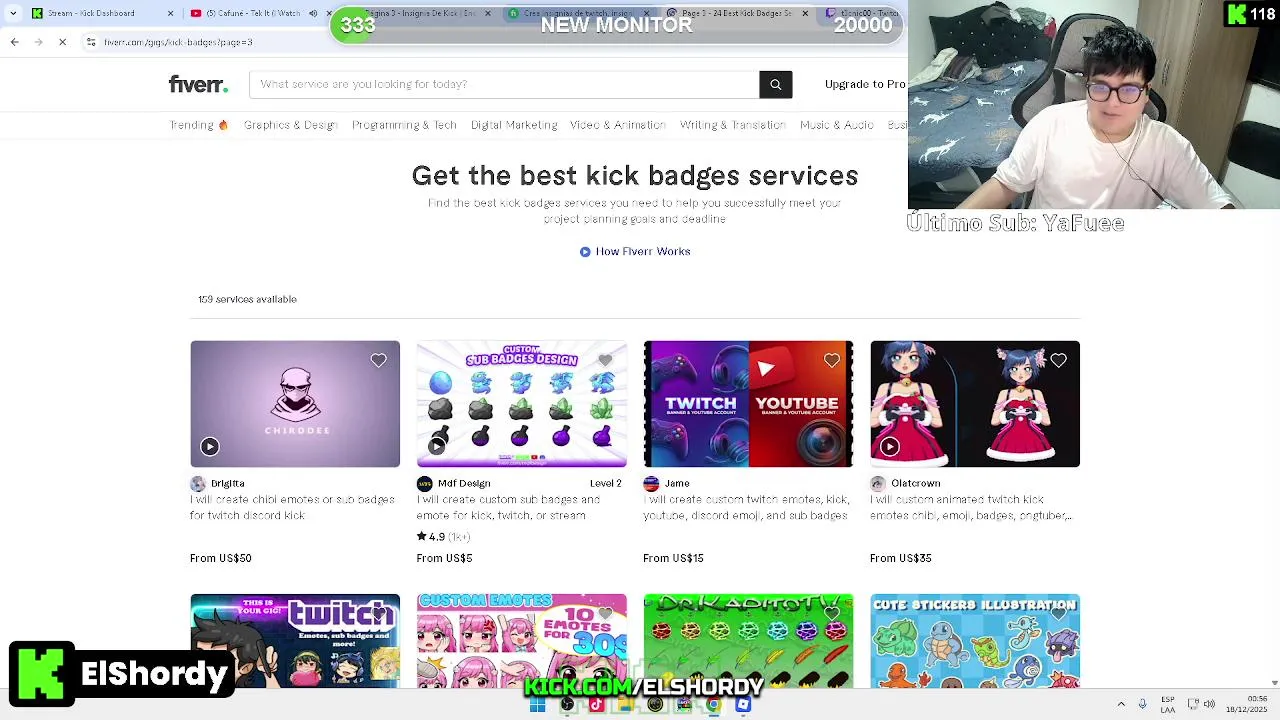Open Chrome's tab search dropdown

(14, 13)
